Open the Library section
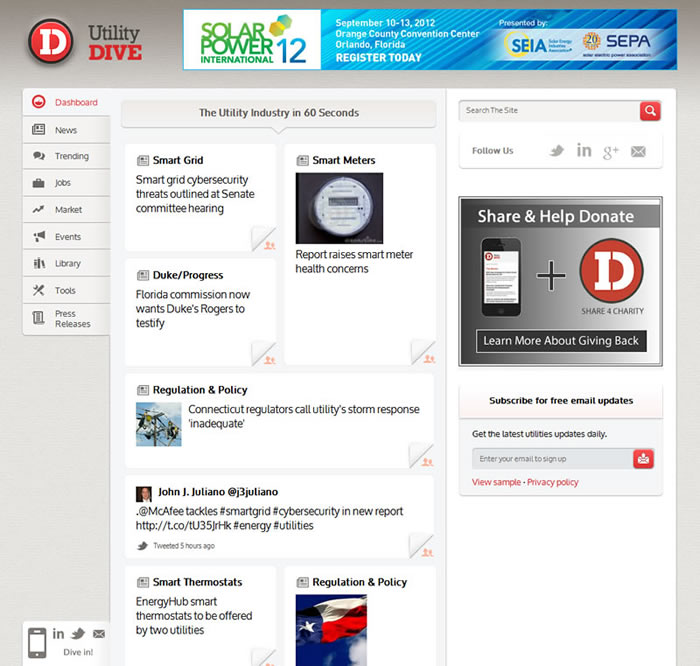700x666 pixels. (67, 263)
